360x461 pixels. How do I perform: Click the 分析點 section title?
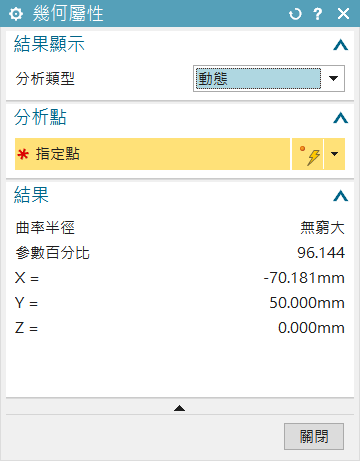pos(40,117)
